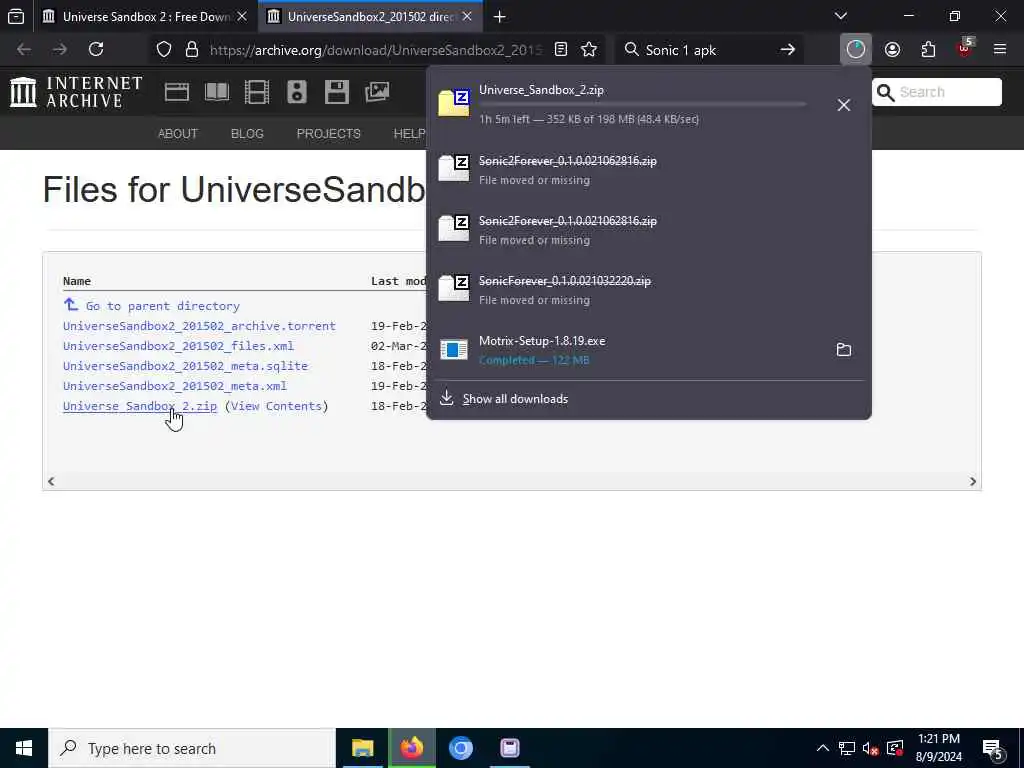The height and width of the screenshot is (768, 1024).
Task: Open the muted volume tray icon
Action: (869, 748)
